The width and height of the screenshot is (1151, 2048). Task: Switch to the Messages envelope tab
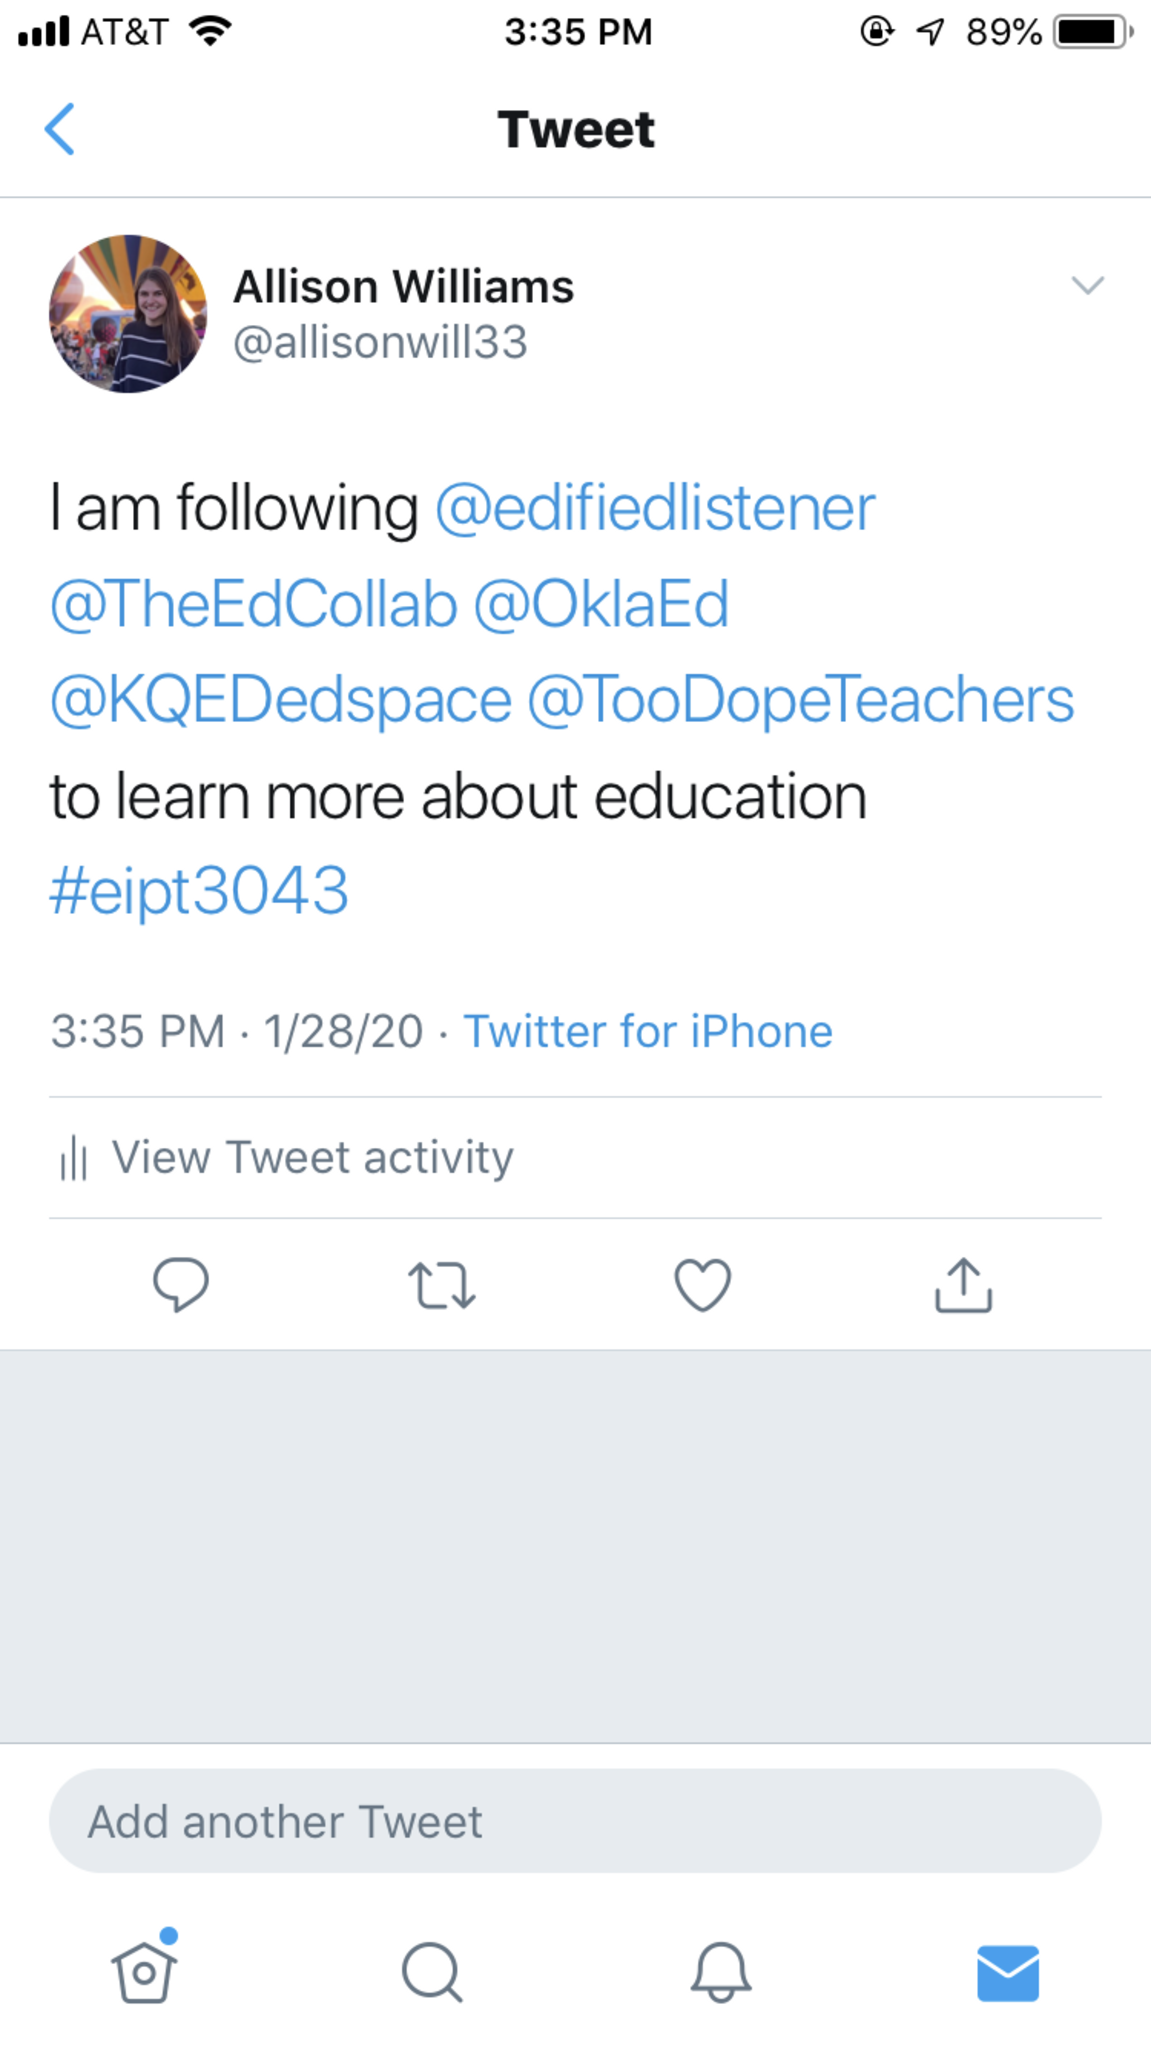pyautogui.click(x=1007, y=1972)
